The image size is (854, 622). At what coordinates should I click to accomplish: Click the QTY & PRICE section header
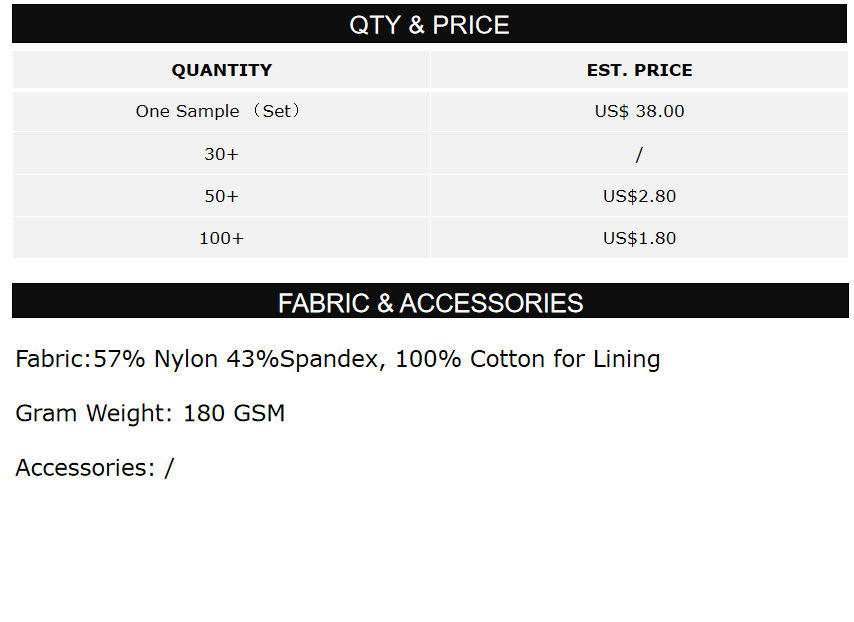coord(429,25)
